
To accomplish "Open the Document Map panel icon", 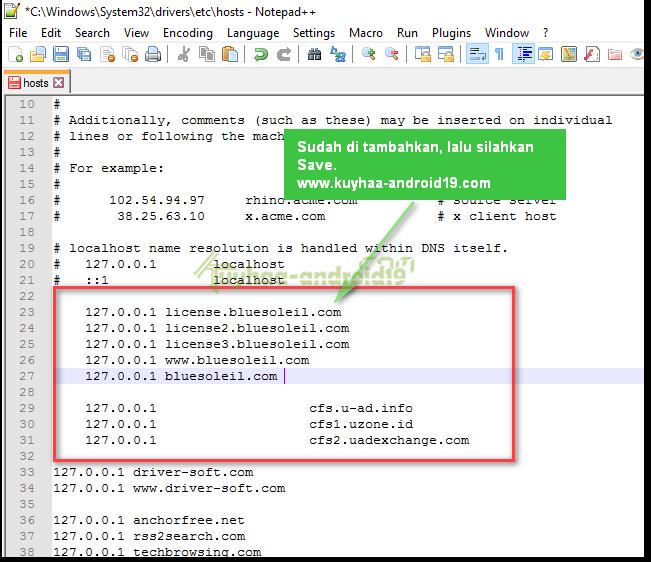I will [569, 54].
